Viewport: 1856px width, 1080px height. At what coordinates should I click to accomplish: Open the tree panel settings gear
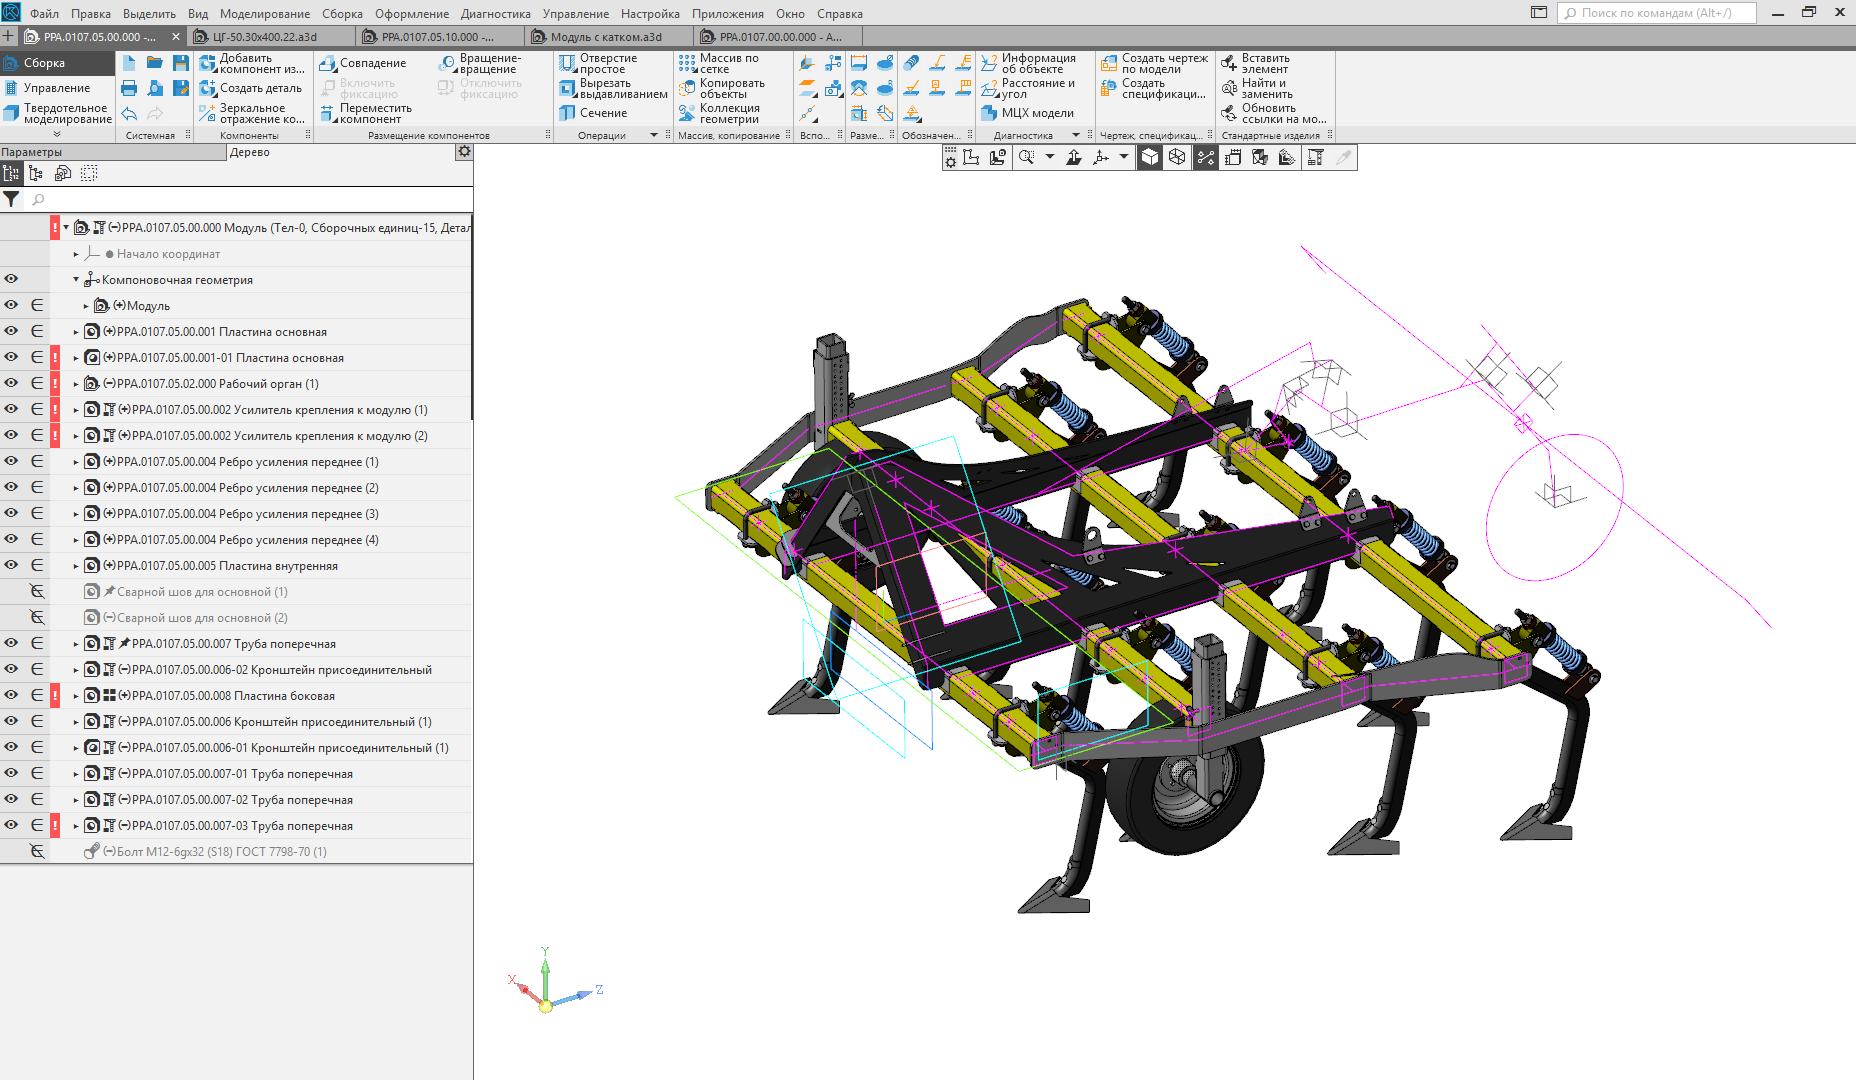[463, 152]
